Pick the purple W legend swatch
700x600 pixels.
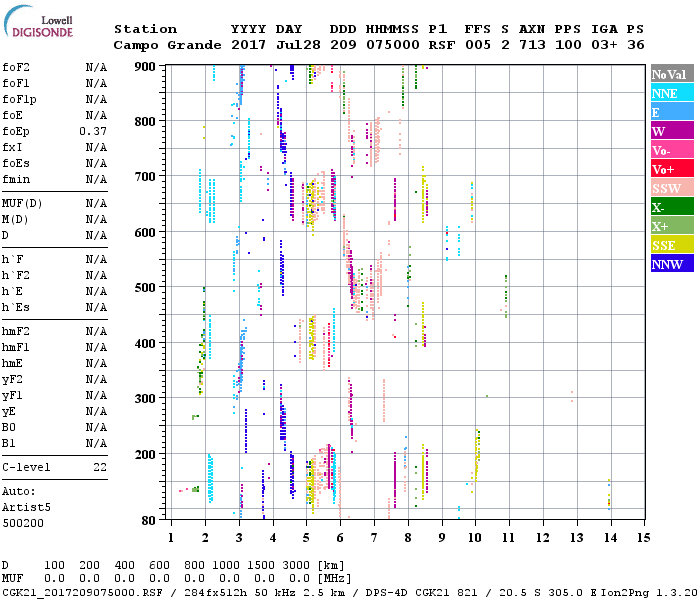(x=671, y=131)
